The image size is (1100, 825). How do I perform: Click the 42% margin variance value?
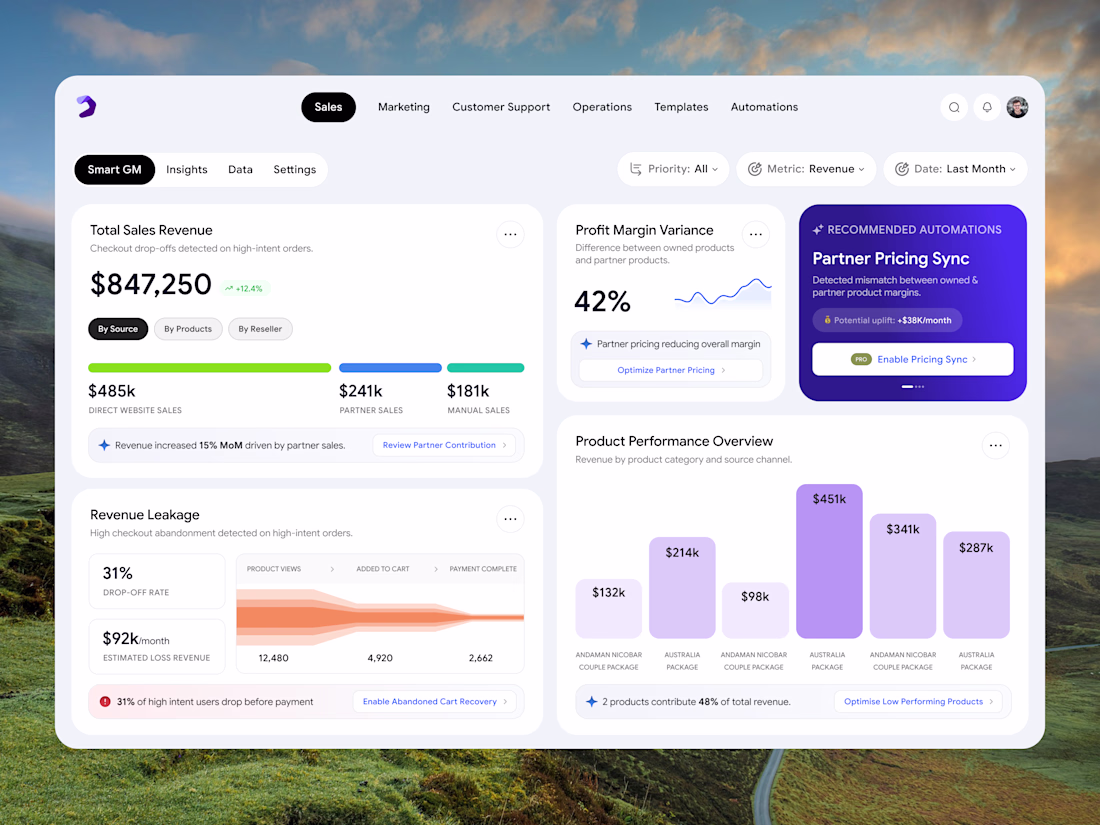[603, 302]
